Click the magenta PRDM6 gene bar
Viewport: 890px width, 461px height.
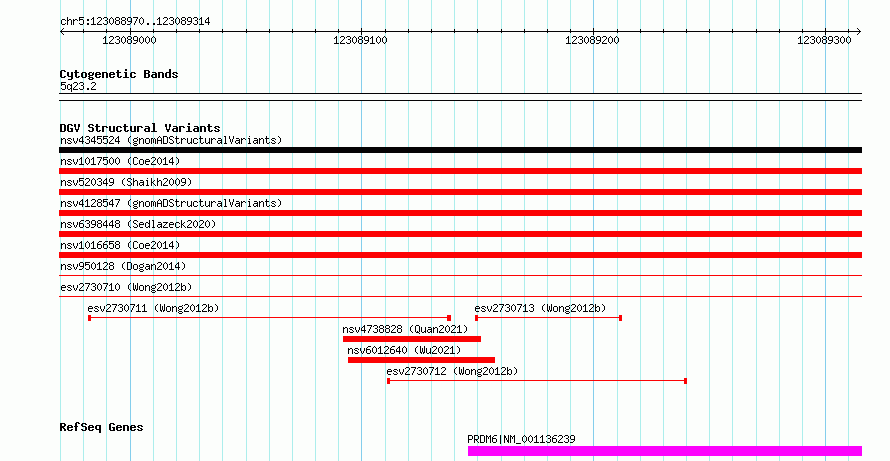(x=665, y=451)
